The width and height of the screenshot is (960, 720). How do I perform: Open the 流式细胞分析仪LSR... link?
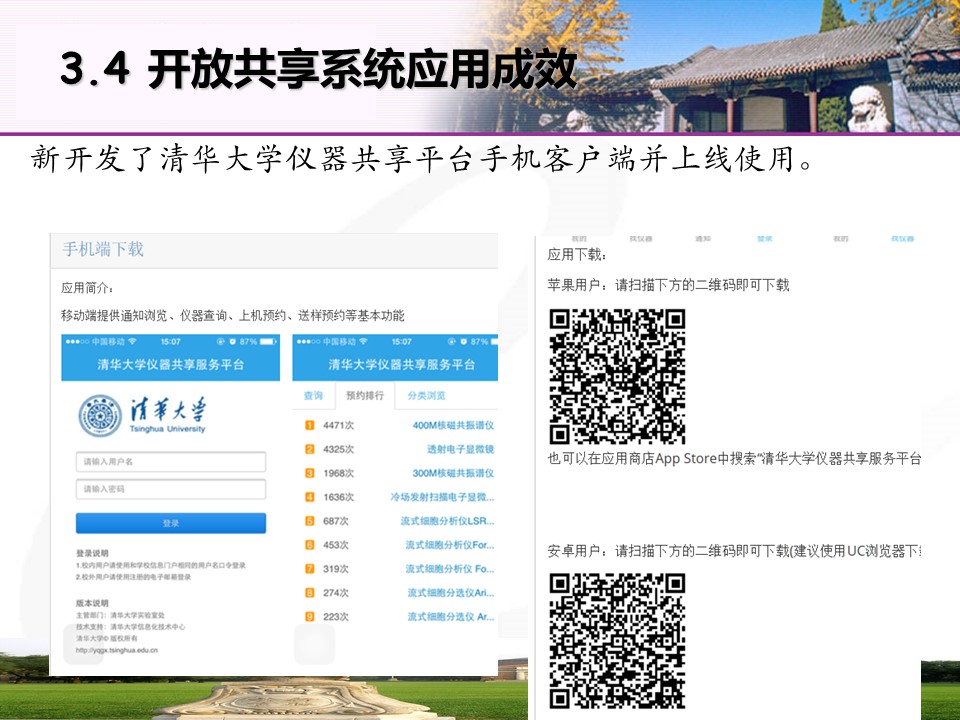click(x=448, y=521)
